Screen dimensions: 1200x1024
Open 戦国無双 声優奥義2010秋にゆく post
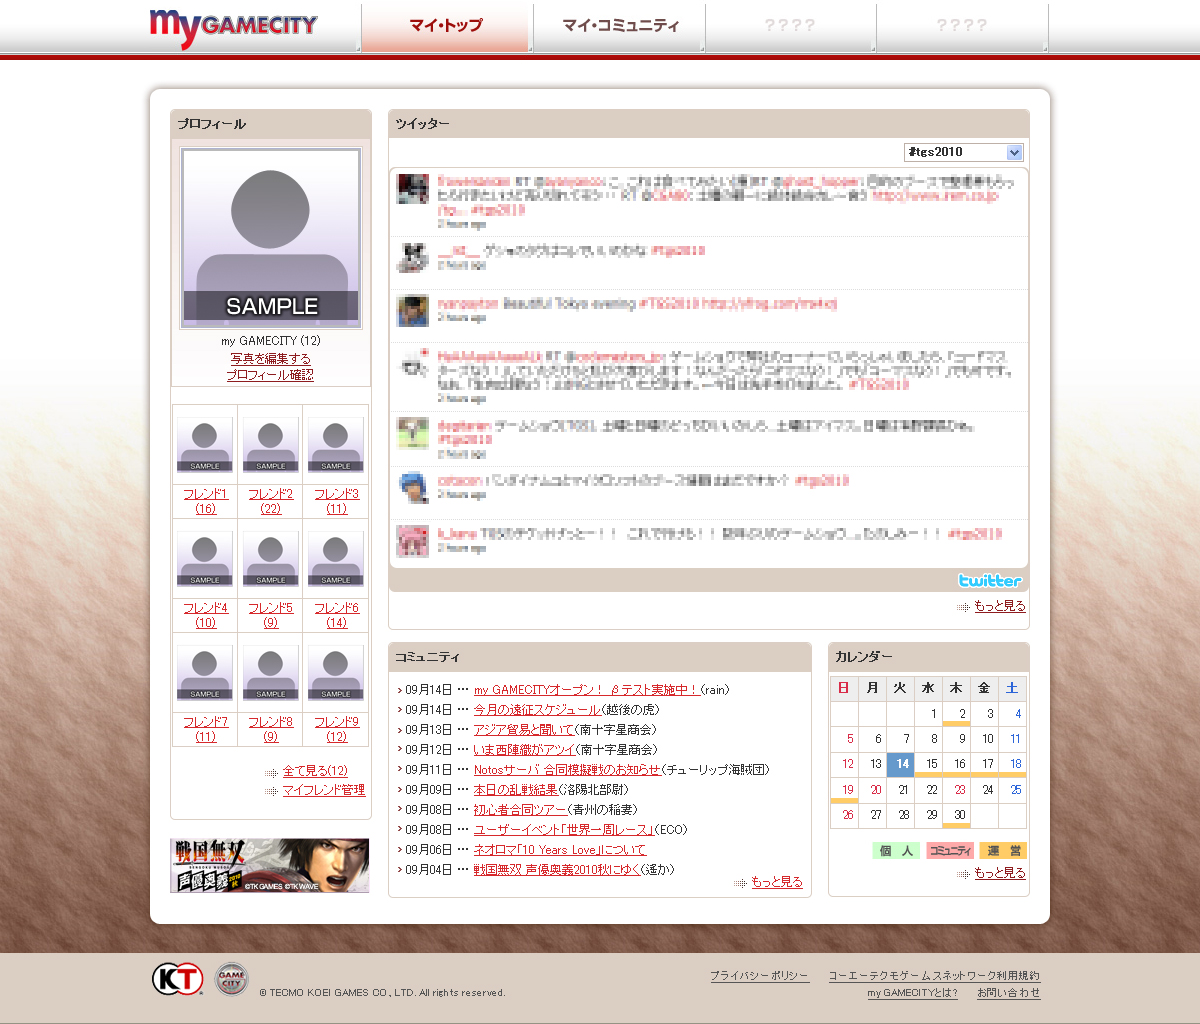pyautogui.click(x=557, y=870)
